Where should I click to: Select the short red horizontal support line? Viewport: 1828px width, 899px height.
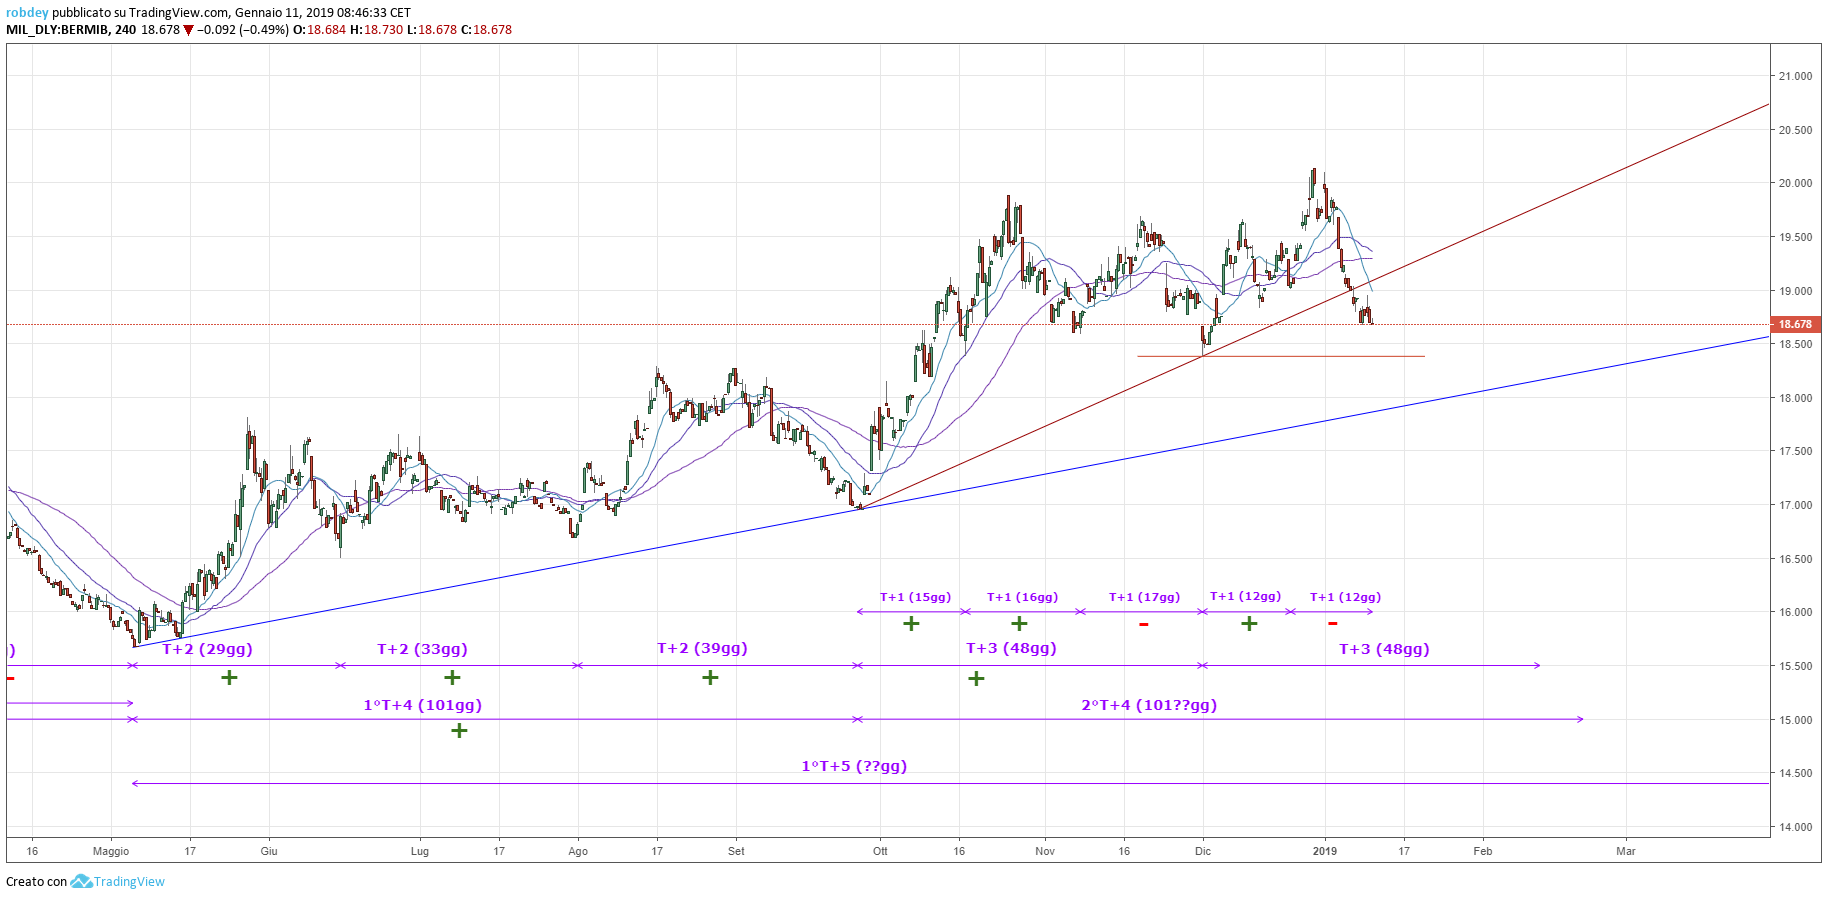(x=1281, y=356)
